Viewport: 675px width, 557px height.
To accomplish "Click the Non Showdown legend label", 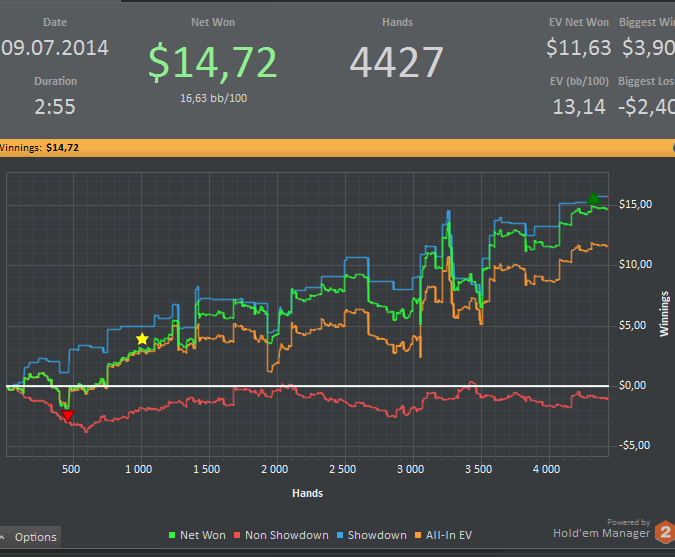I will pyautogui.click(x=287, y=535).
